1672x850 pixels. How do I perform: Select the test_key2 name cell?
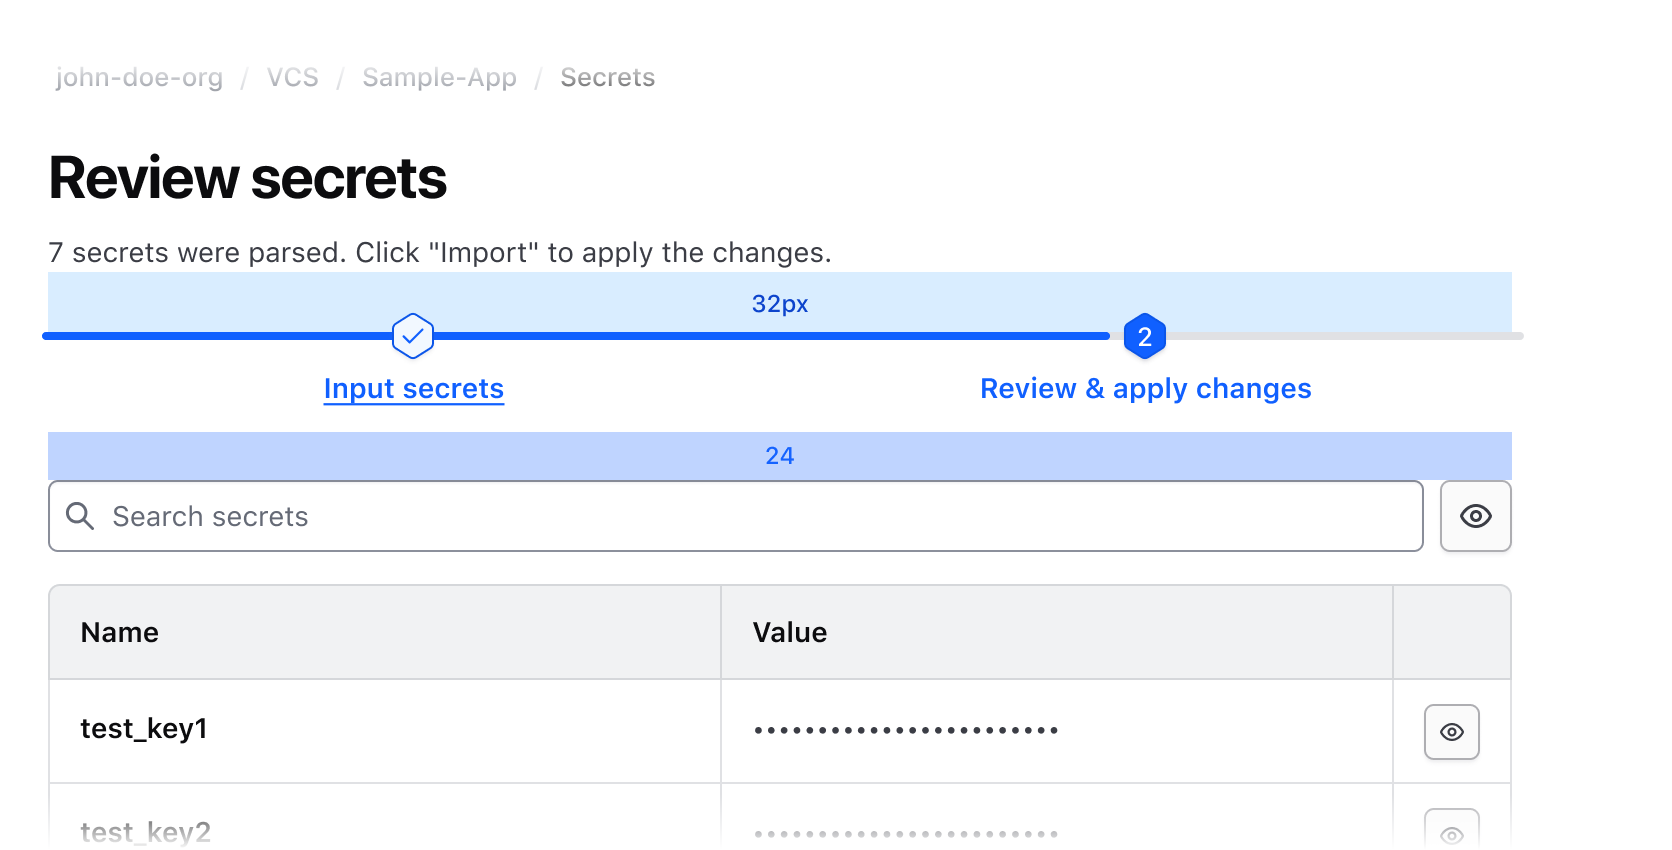click(146, 832)
